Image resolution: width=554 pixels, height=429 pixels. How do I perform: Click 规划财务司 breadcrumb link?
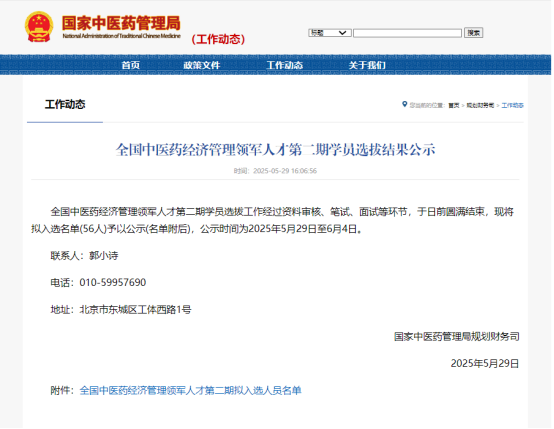pyautogui.click(x=480, y=105)
